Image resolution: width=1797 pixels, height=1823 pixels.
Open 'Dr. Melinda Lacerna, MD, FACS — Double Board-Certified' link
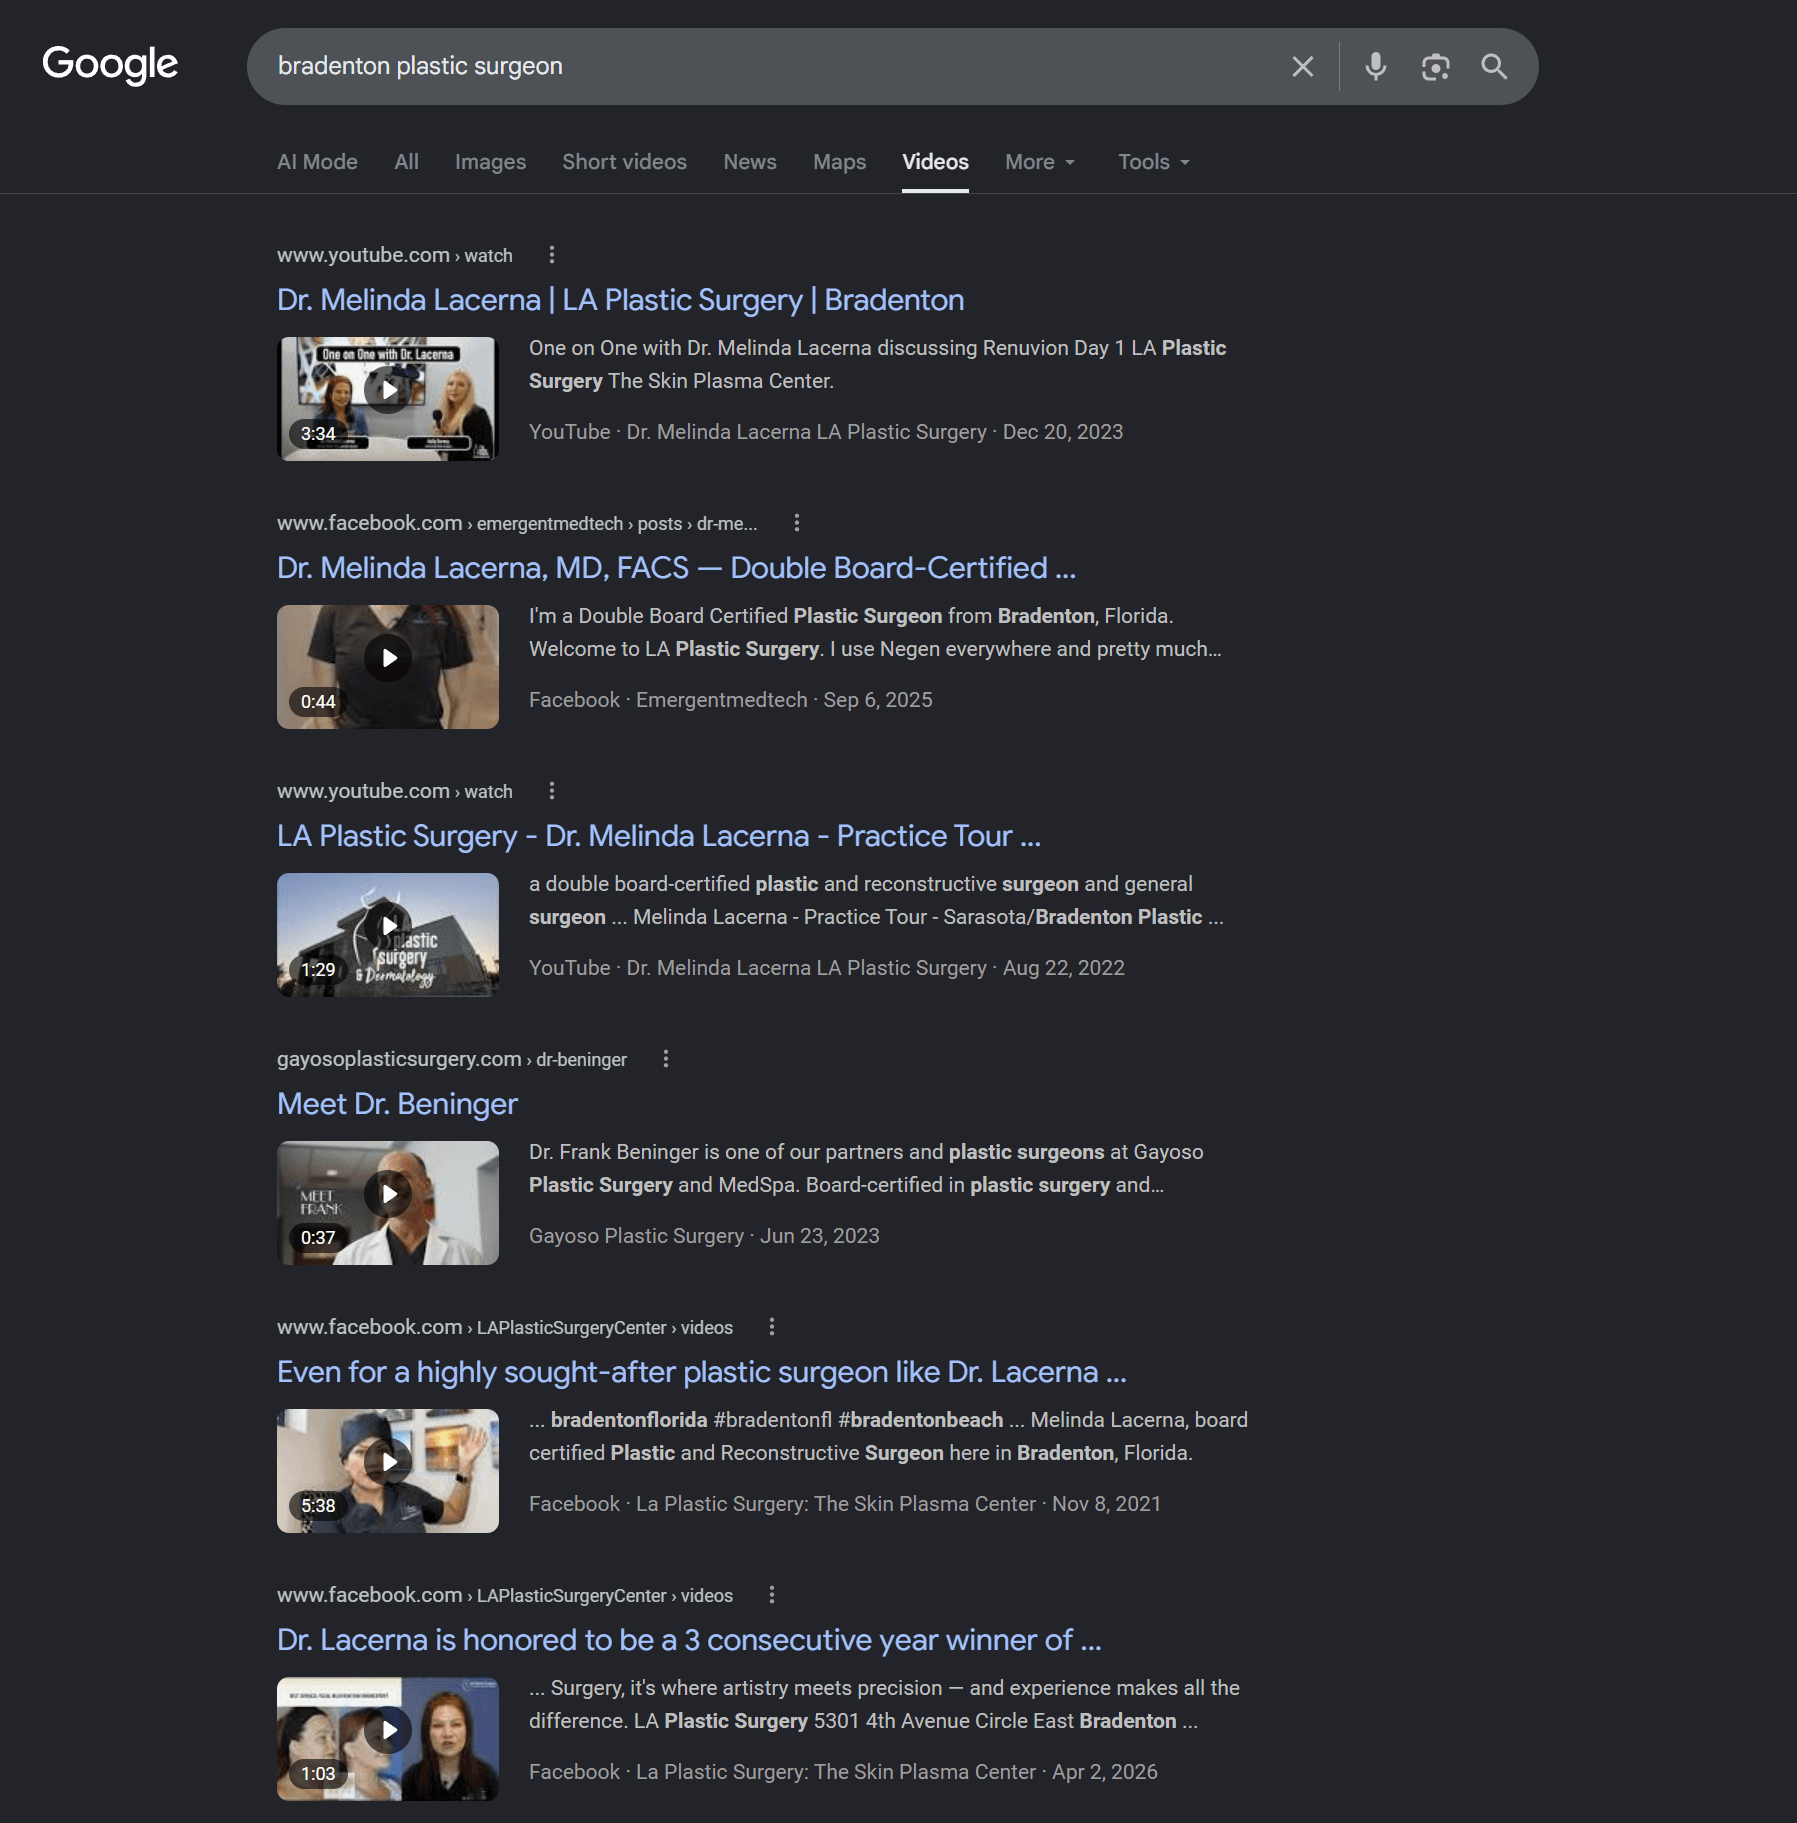[x=676, y=568]
